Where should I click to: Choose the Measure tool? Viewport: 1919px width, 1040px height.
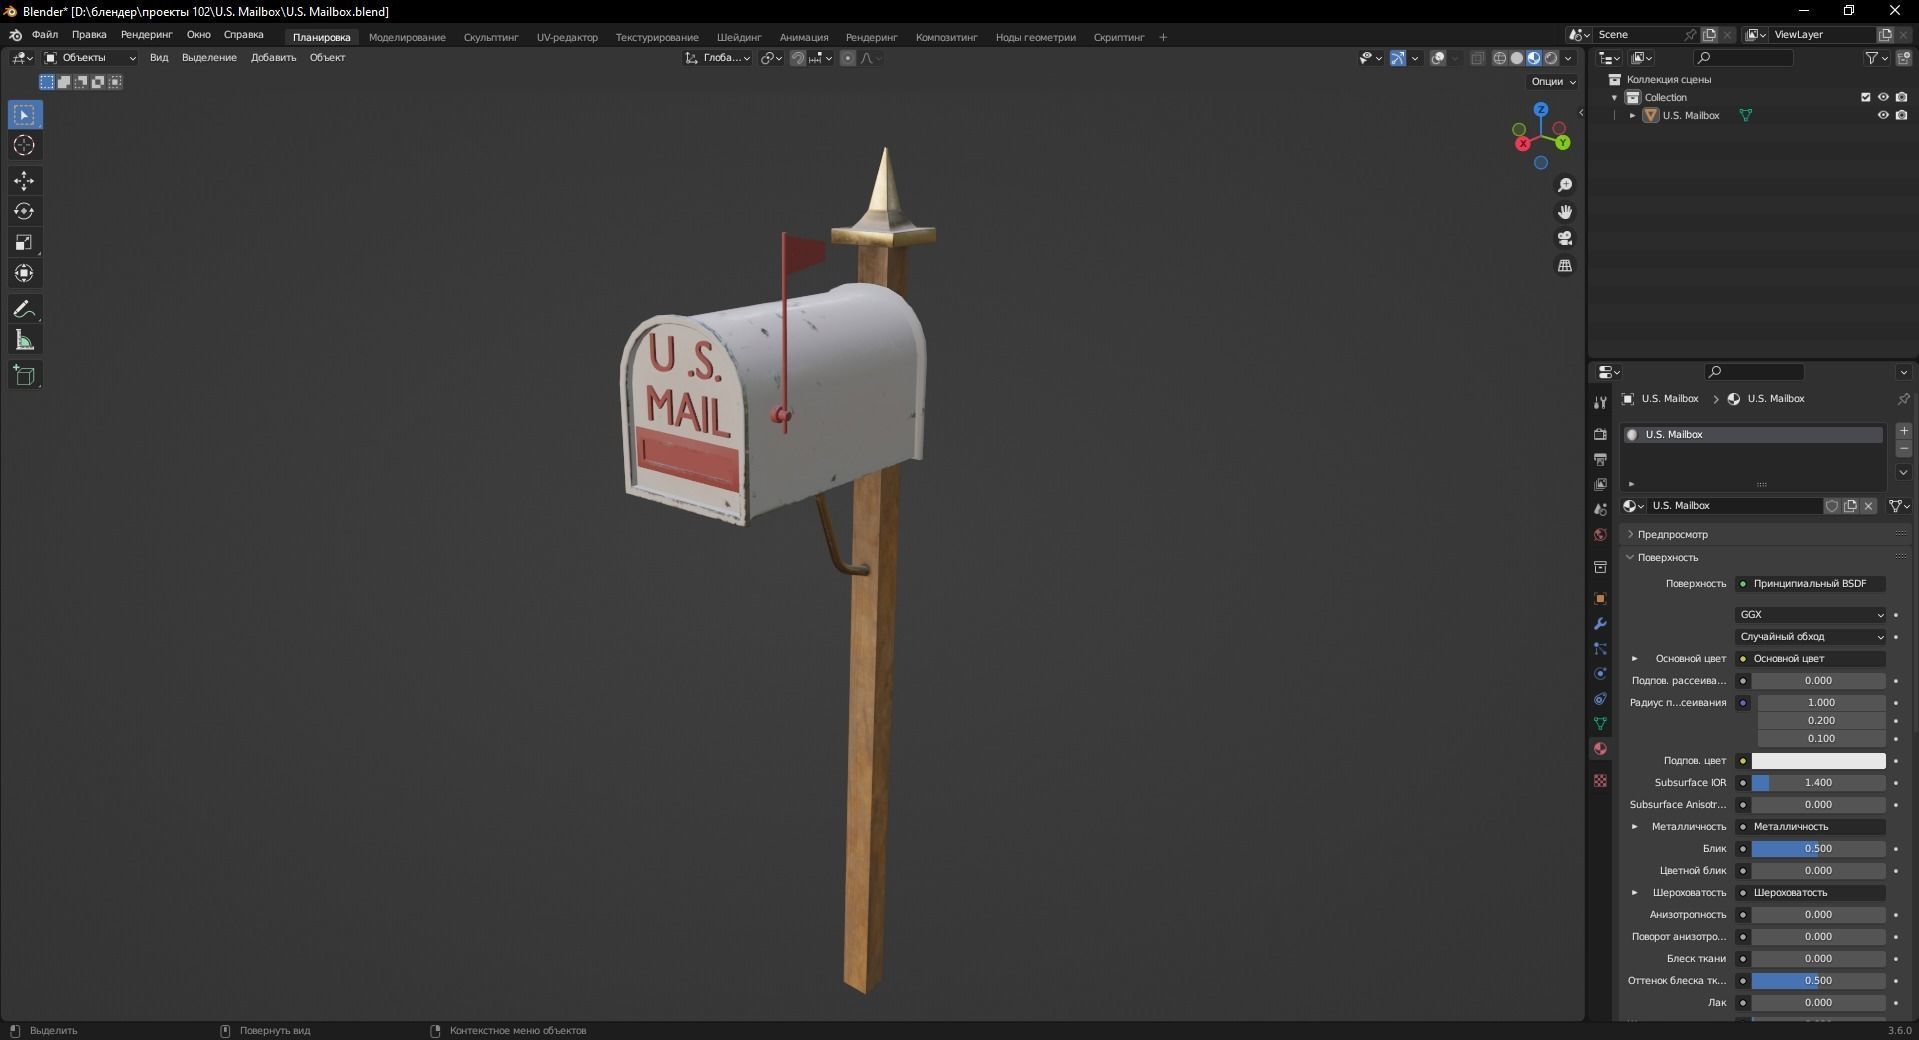24,341
